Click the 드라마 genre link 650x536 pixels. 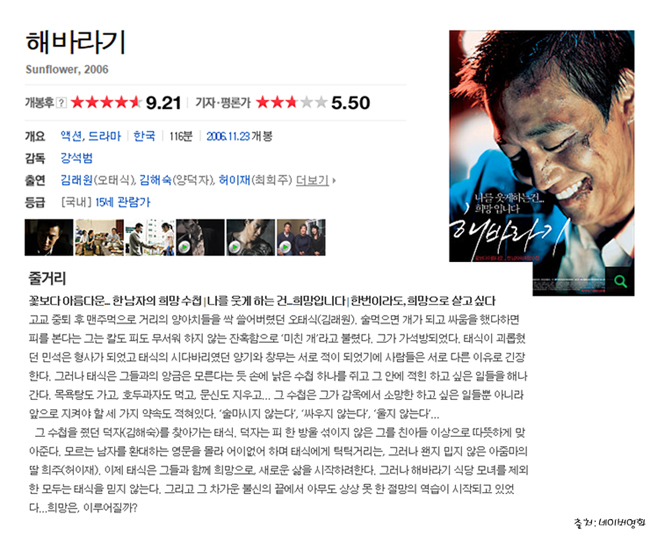tap(104, 136)
